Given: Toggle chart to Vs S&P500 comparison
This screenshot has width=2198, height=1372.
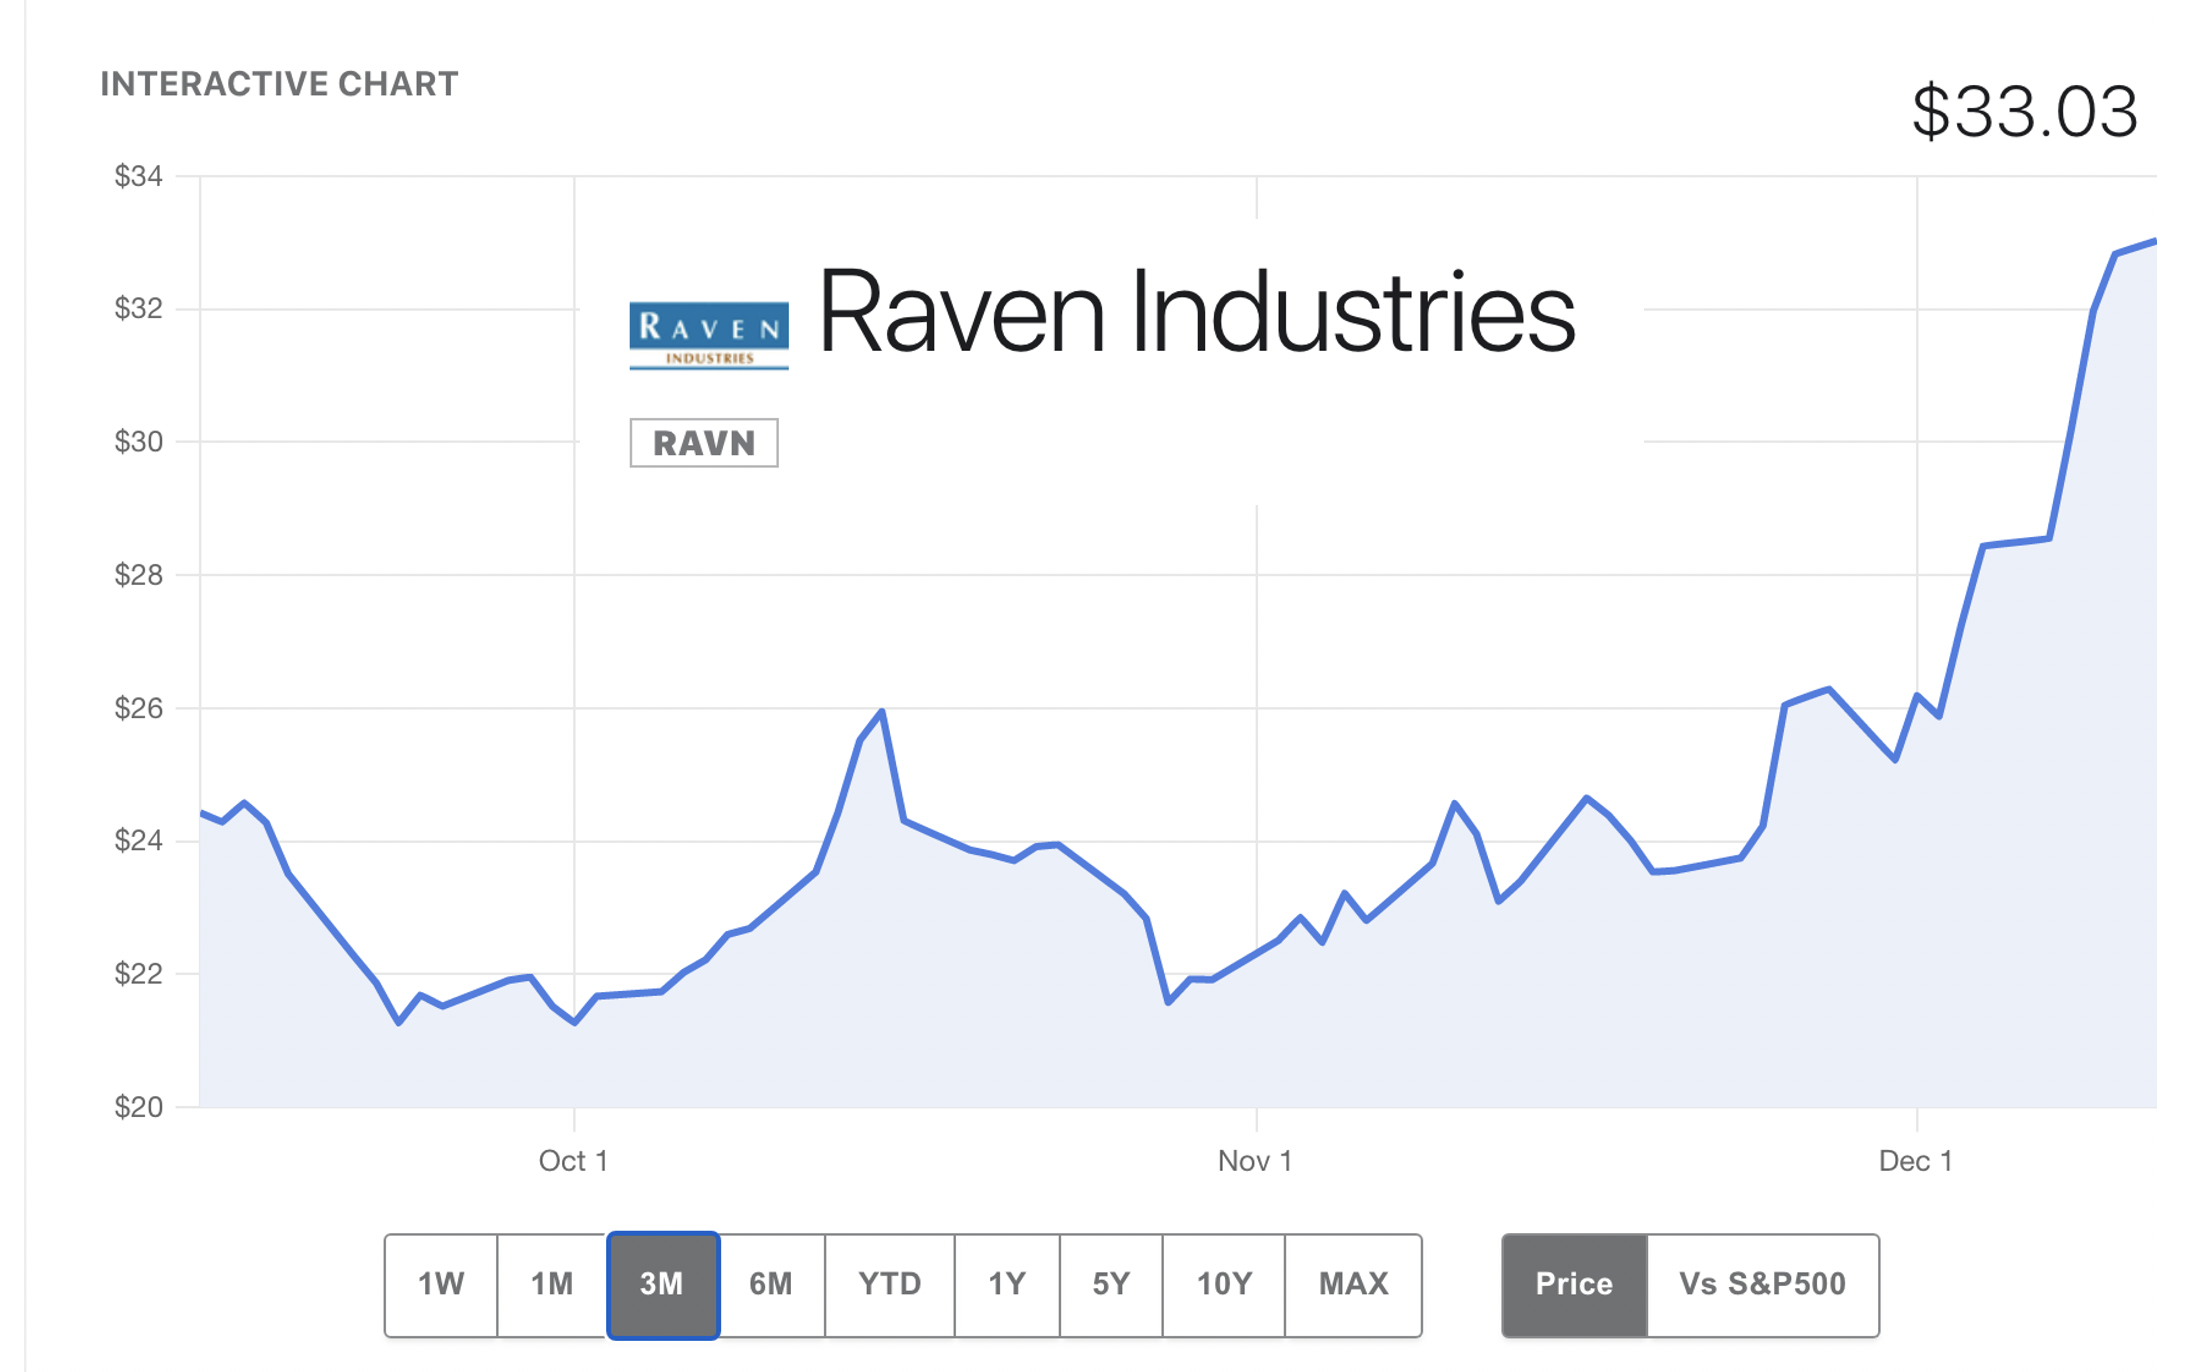Looking at the screenshot, I should pos(1763,1284).
